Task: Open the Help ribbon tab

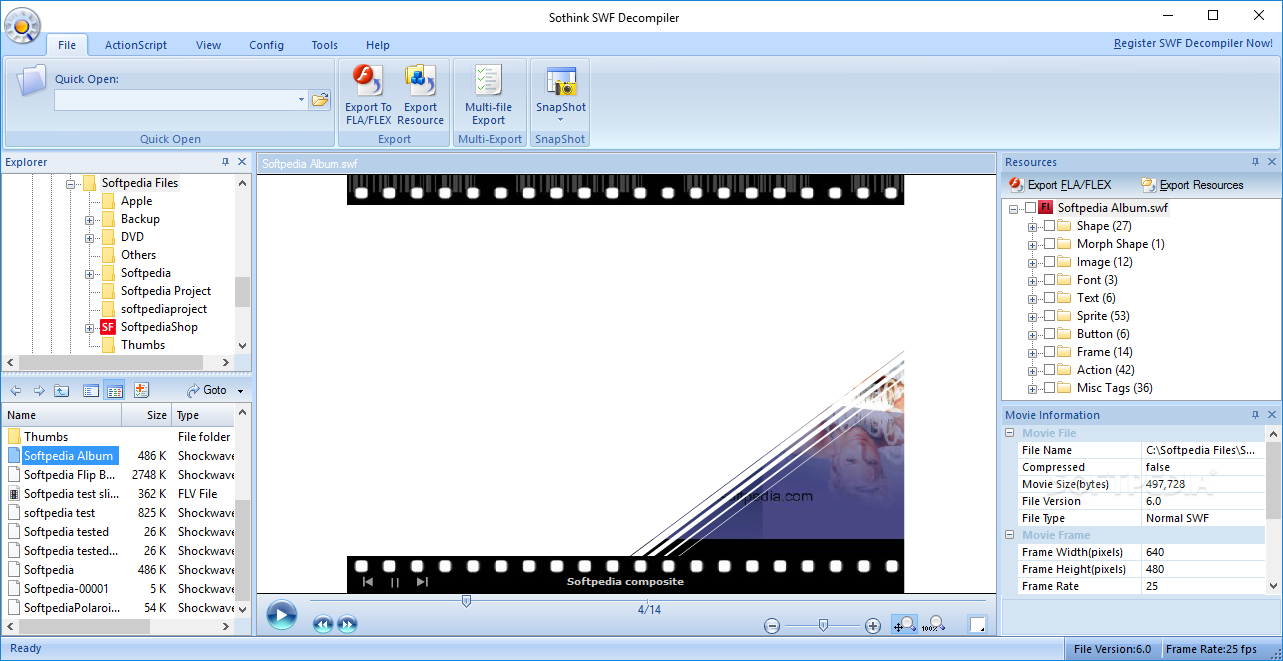Action: [x=378, y=45]
